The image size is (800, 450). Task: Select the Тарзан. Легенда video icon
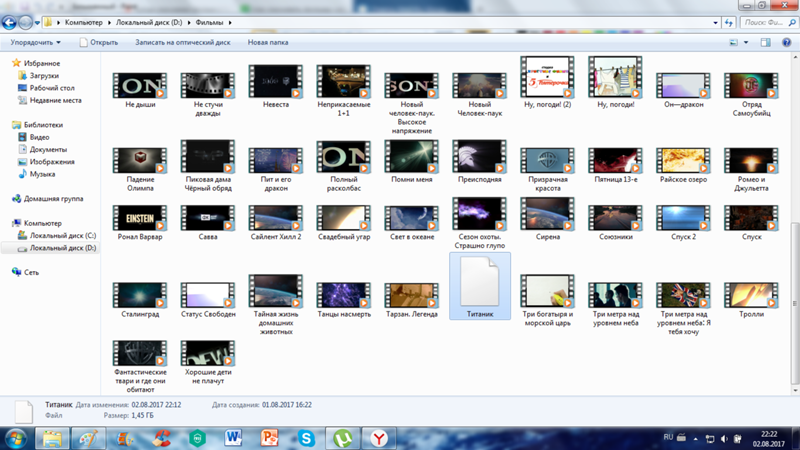coord(412,295)
